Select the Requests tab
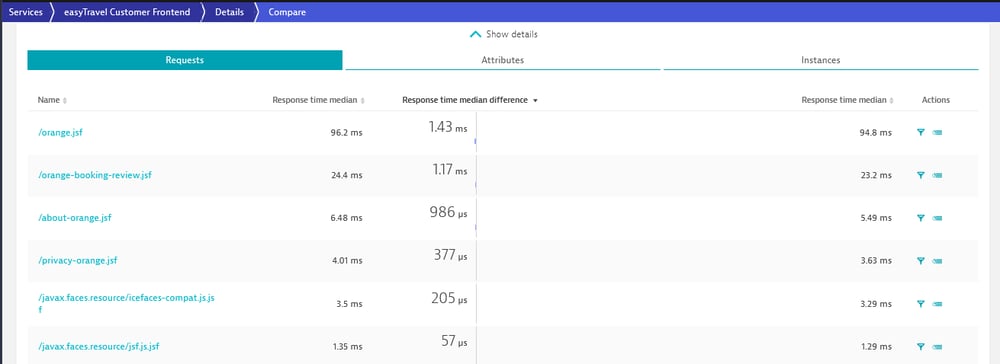1000x364 pixels. [185, 60]
